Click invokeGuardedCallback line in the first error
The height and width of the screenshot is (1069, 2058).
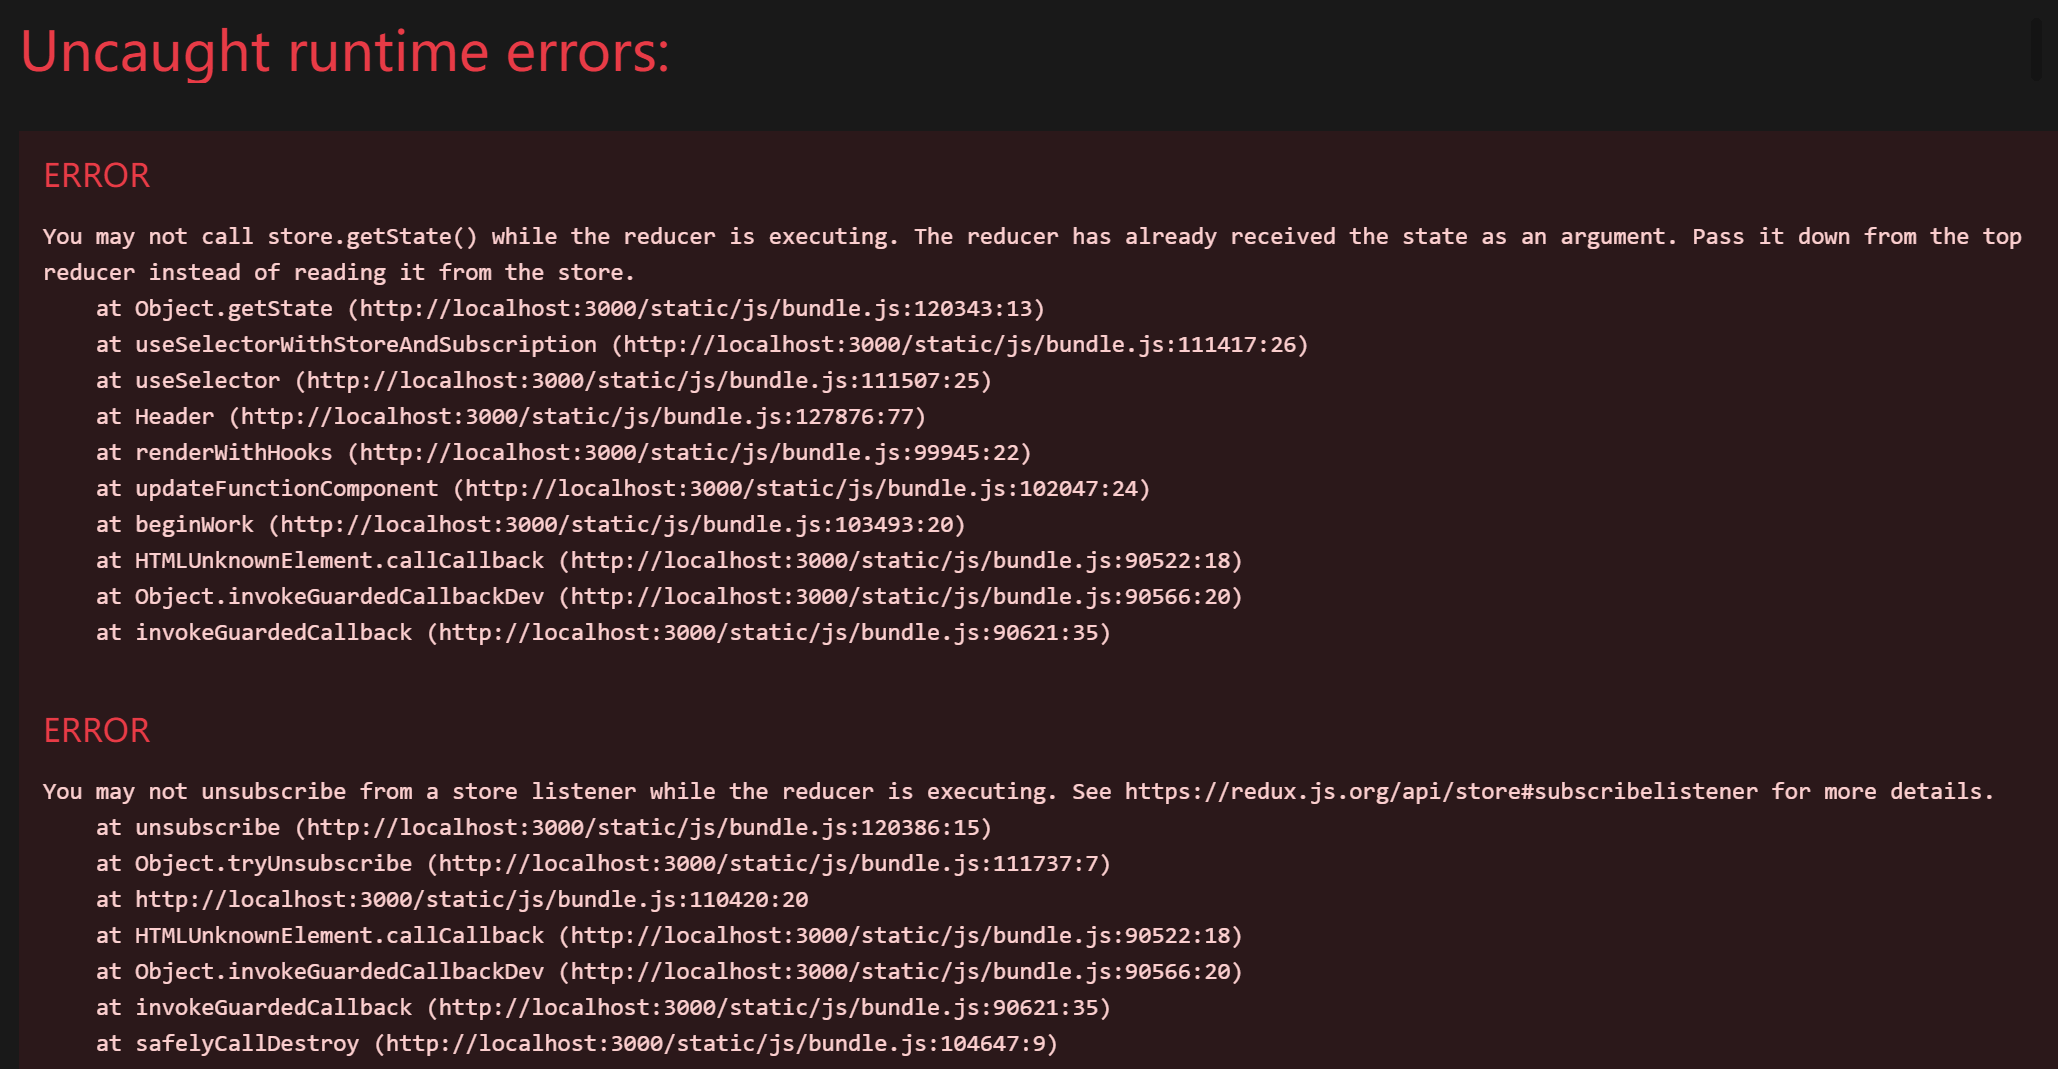pyautogui.click(x=604, y=632)
